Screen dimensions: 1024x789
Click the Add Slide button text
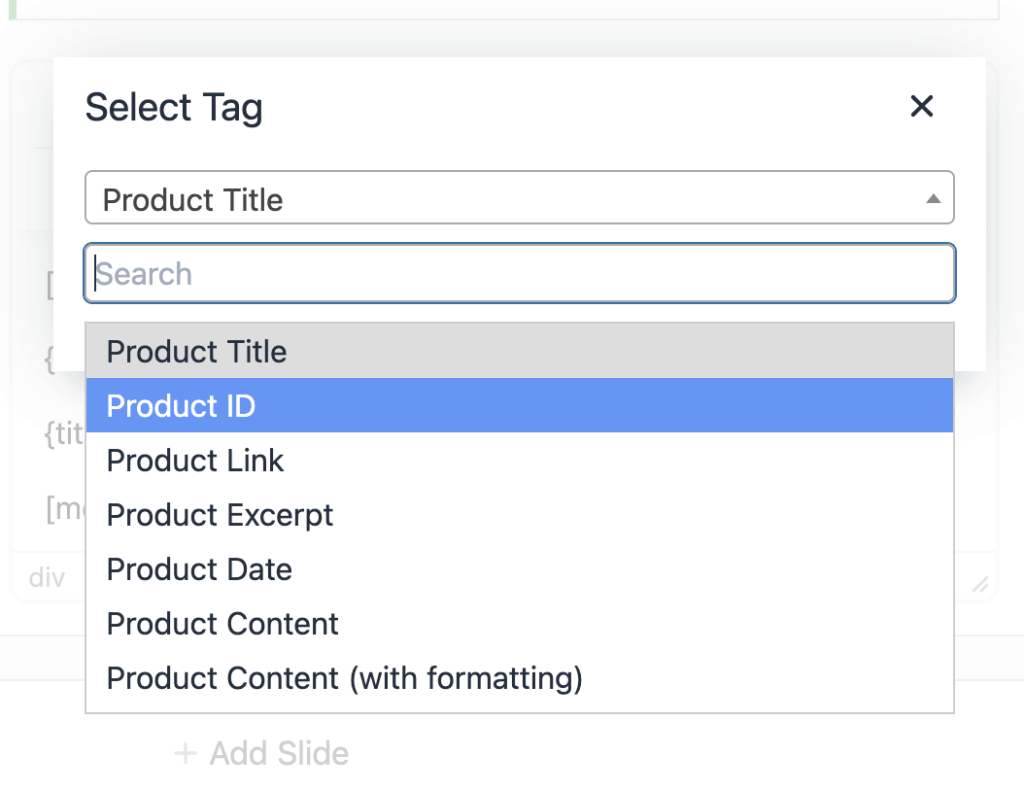tap(279, 753)
